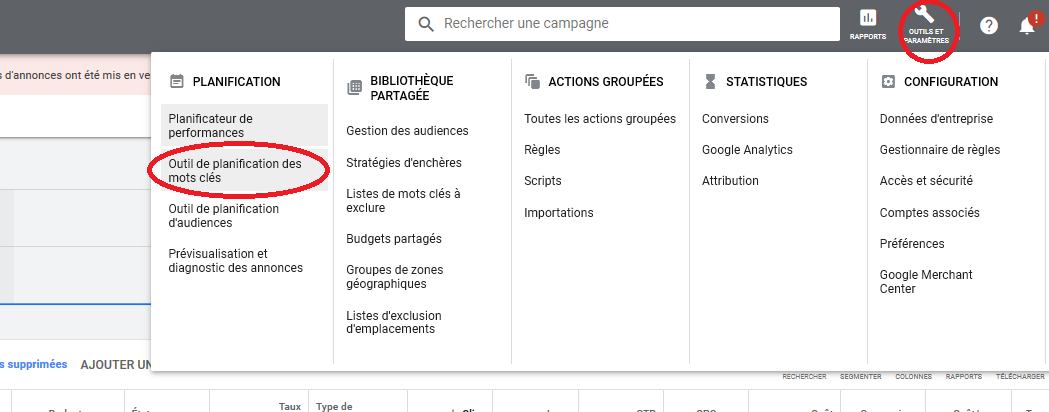Open Outil de planification des mots clés
The width and height of the screenshot is (1049, 412).
[235, 171]
